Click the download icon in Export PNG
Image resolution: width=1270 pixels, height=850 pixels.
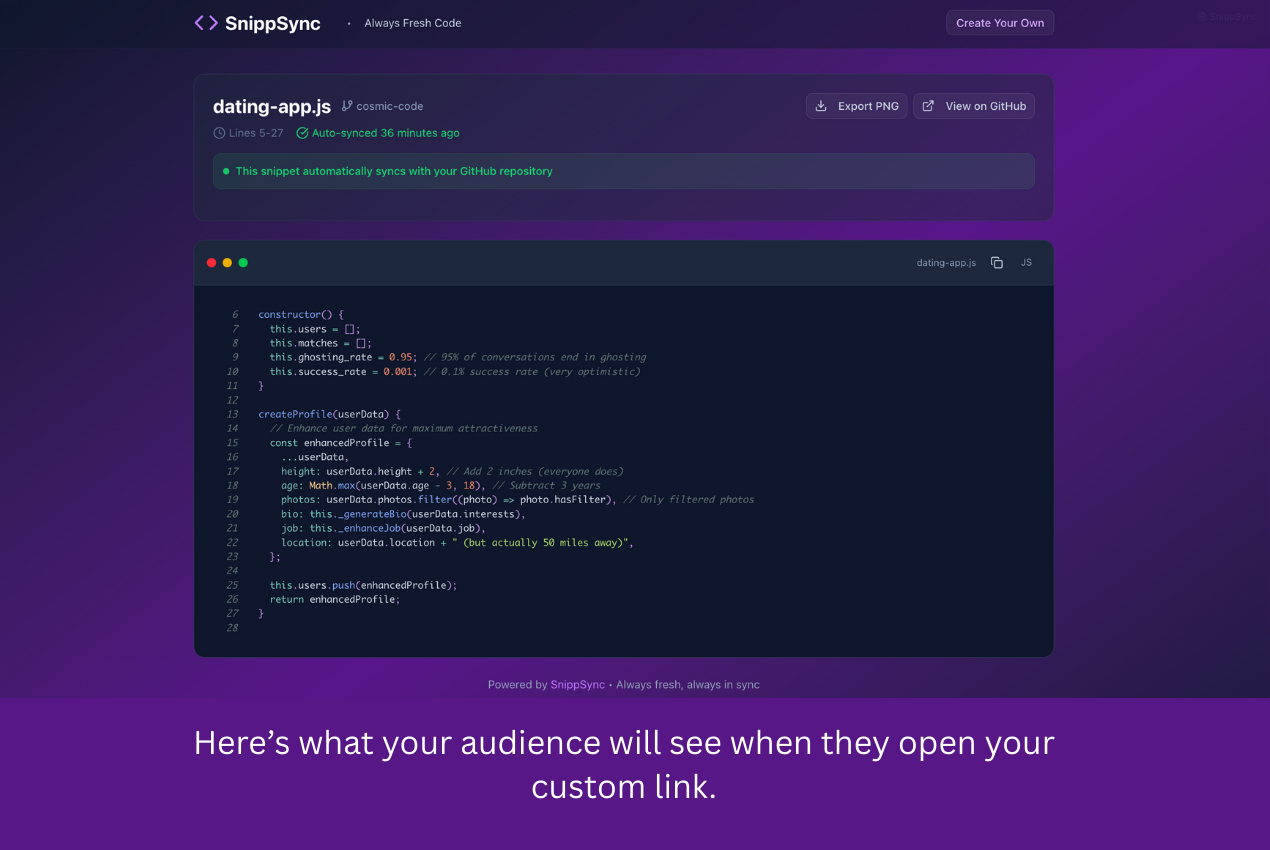click(821, 106)
